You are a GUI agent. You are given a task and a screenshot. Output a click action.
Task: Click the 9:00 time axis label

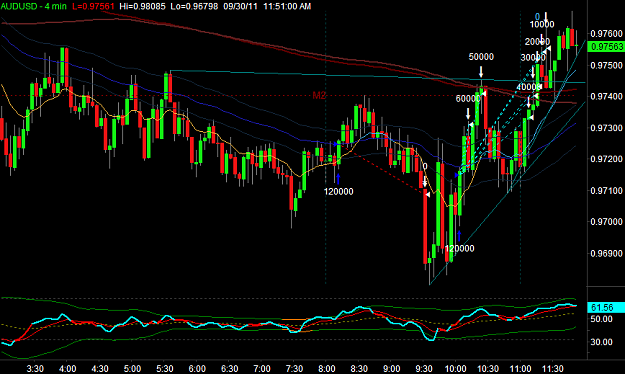point(391,368)
